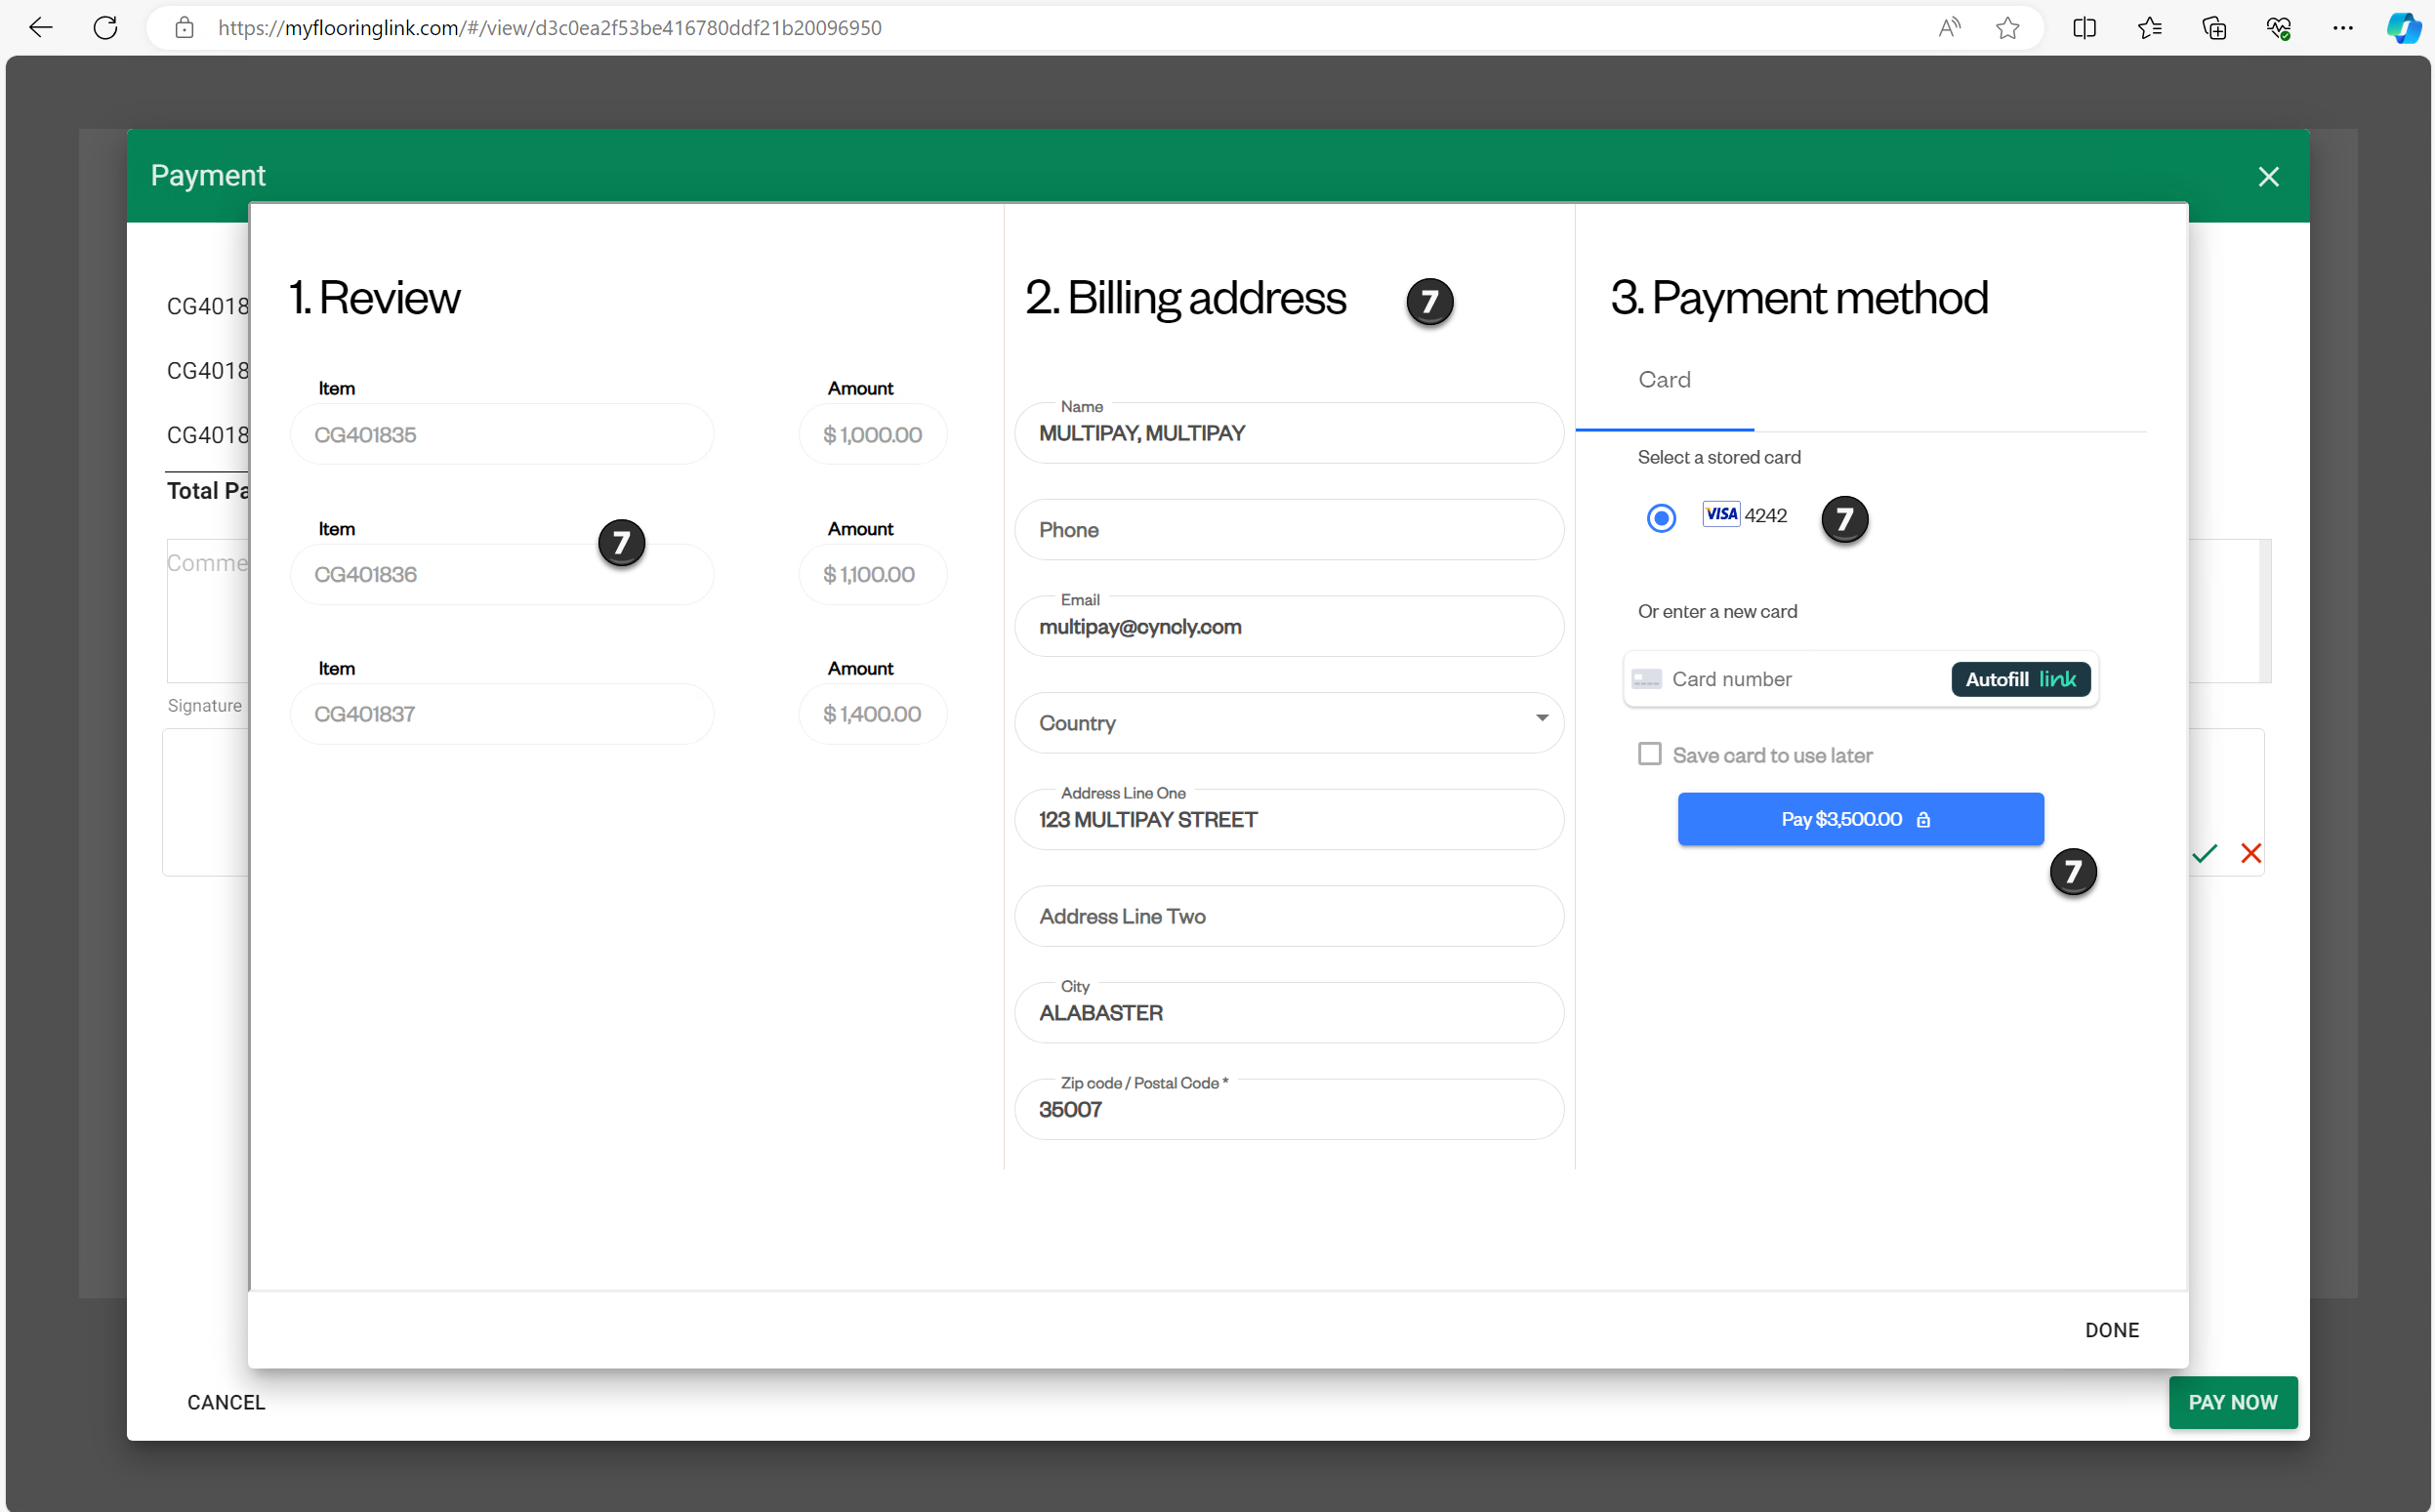Switch to the Card payment tab
The height and width of the screenshot is (1512, 2435).
(1664, 380)
